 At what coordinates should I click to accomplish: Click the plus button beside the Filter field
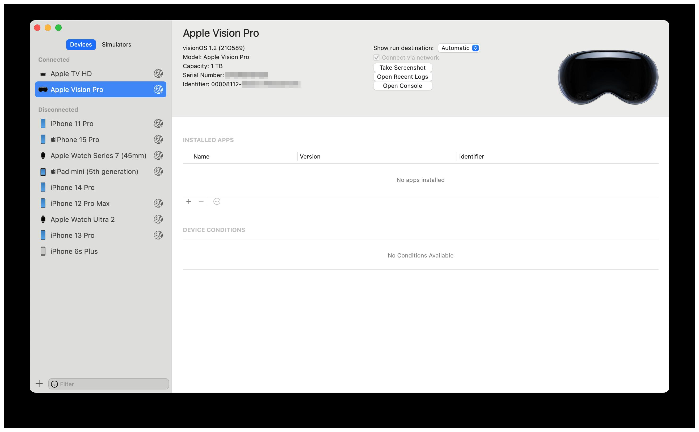39,384
